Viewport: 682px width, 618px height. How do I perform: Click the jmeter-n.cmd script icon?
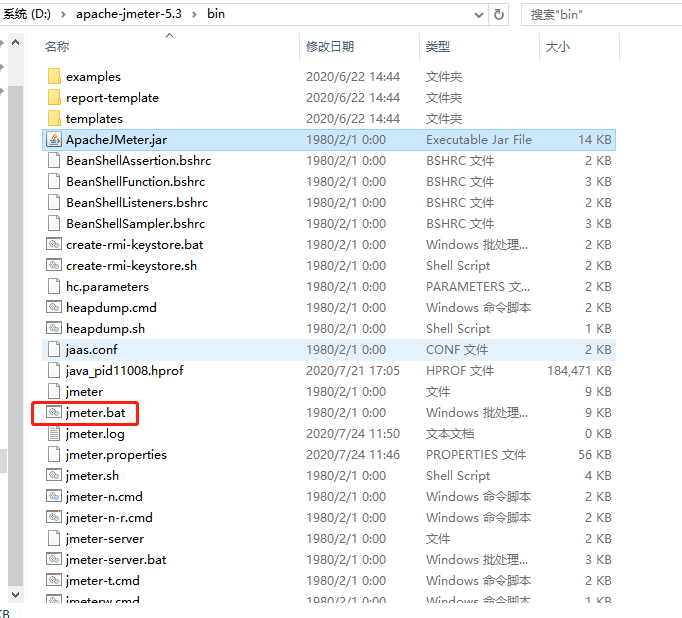(x=54, y=497)
